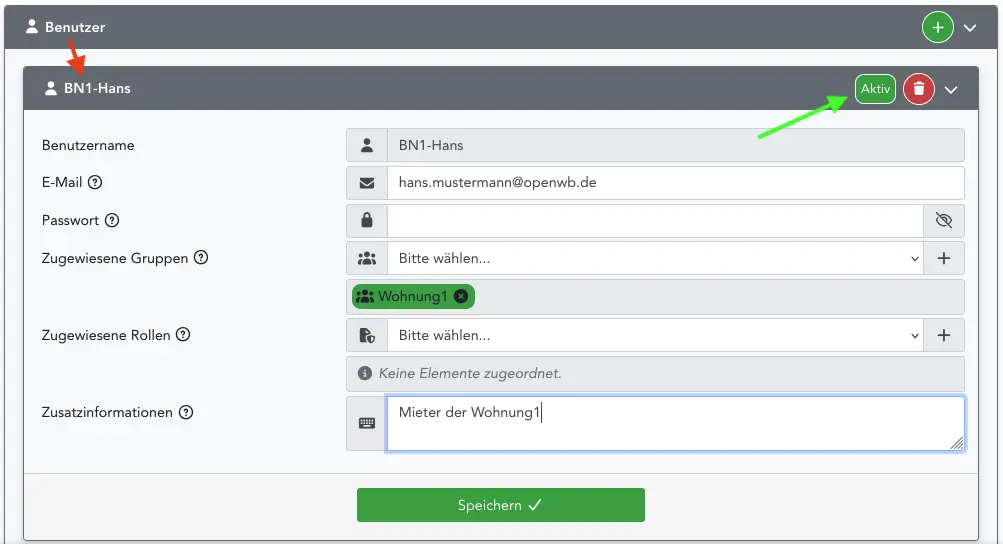Remove the Wohnung1 group tag
Image resolution: width=1003 pixels, height=544 pixels.
[460, 296]
